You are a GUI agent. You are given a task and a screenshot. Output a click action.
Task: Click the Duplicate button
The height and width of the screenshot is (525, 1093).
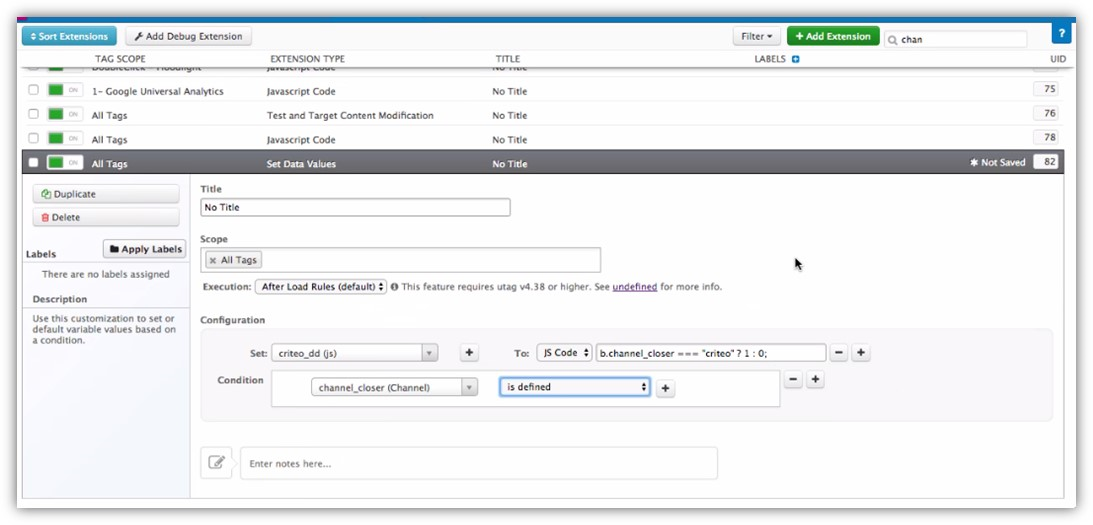point(106,194)
